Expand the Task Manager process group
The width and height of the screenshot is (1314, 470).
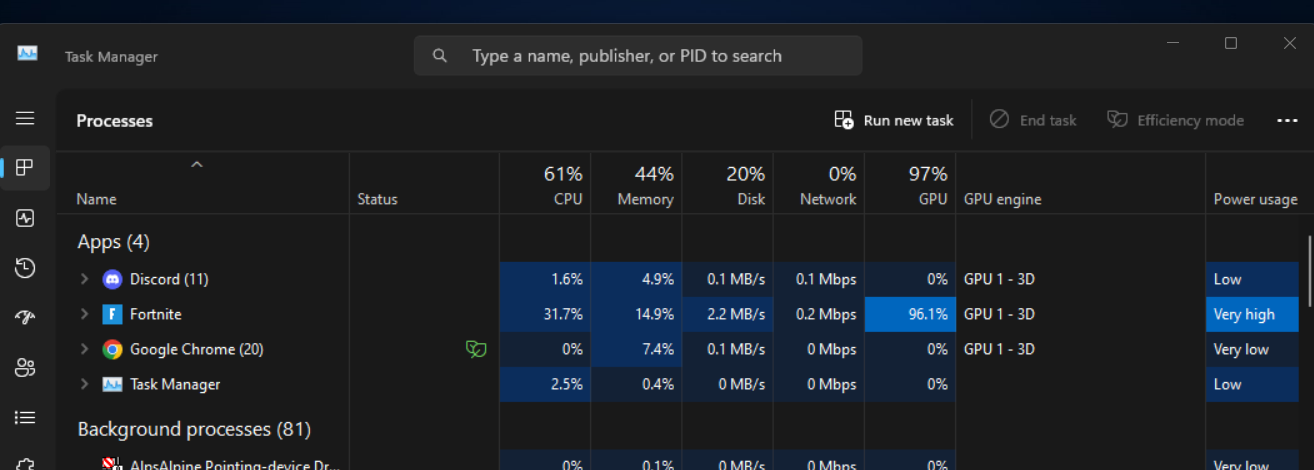(x=85, y=384)
